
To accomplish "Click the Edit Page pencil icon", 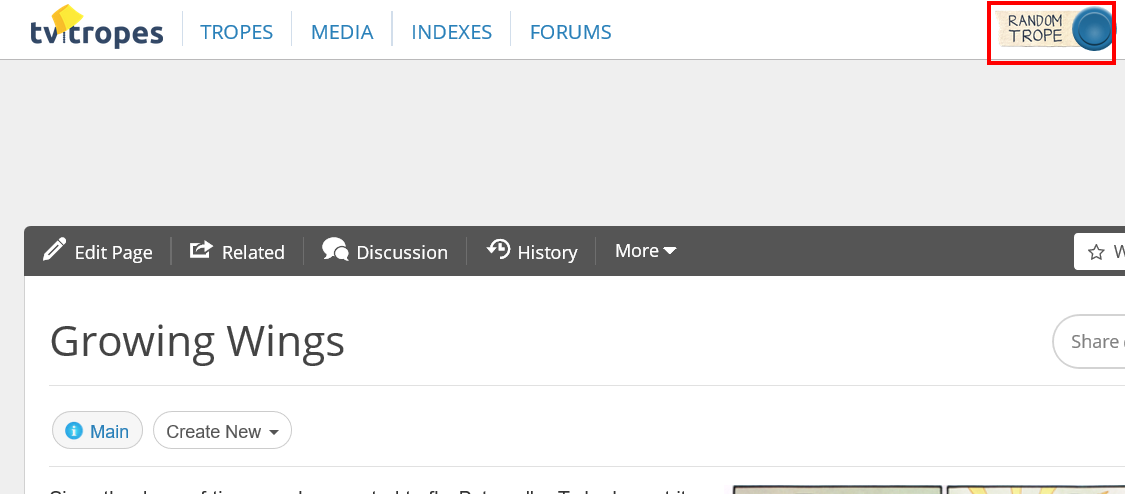I will coord(55,250).
